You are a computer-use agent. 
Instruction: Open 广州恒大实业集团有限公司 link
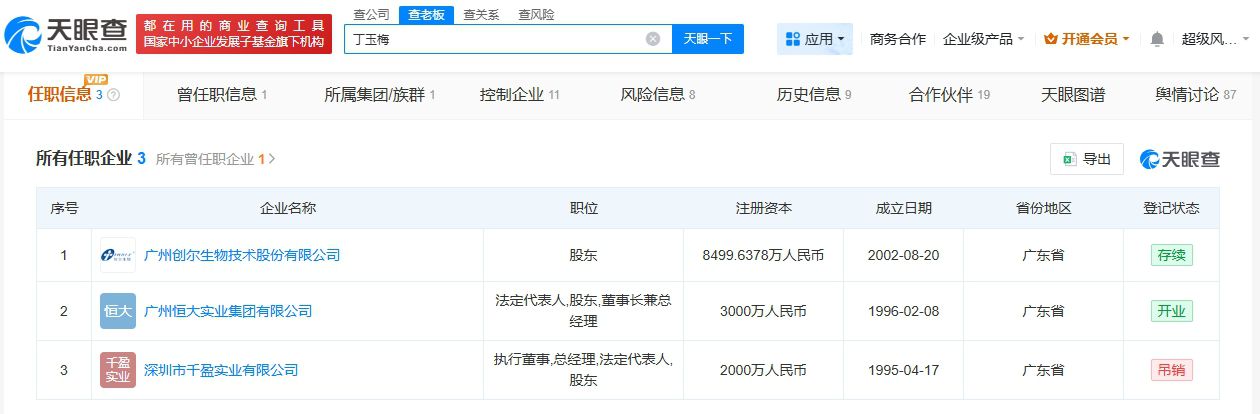228,311
